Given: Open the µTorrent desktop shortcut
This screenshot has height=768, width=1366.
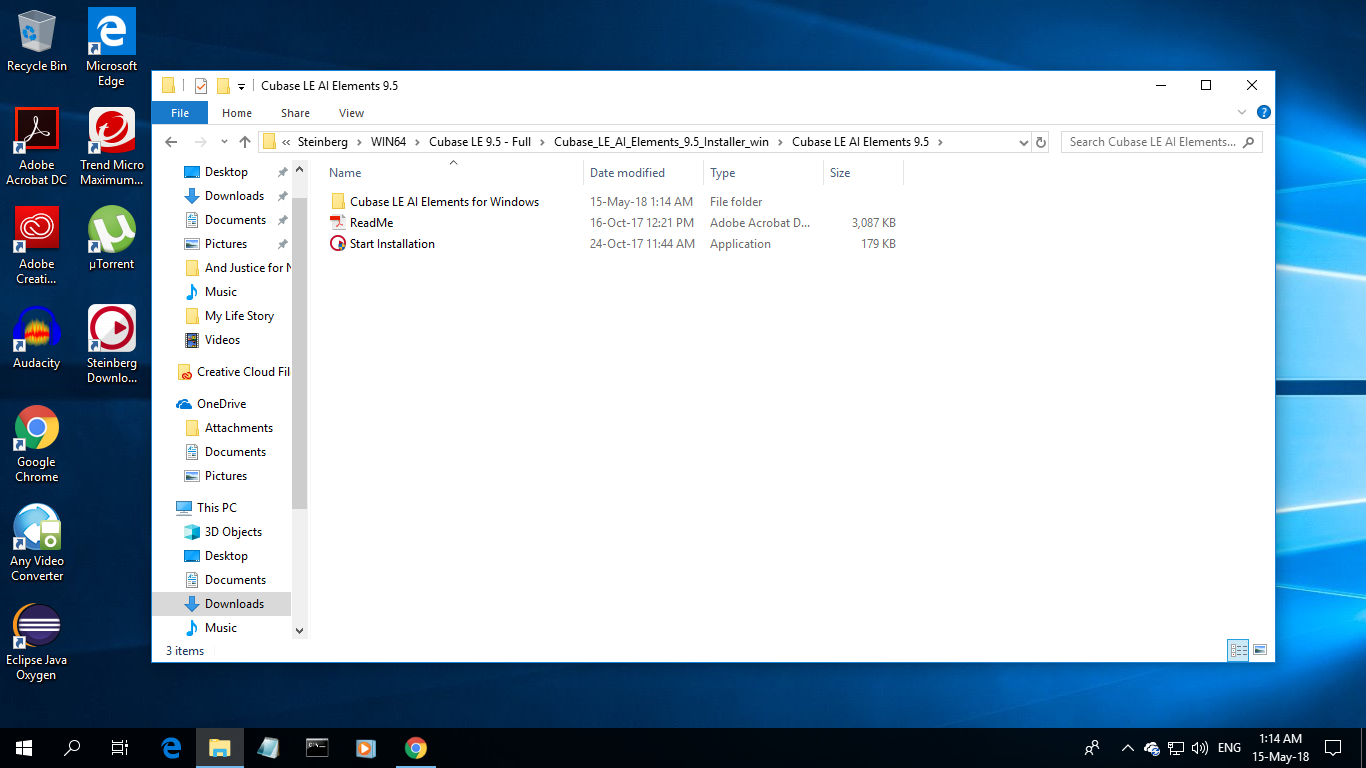Looking at the screenshot, I should 111,238.
